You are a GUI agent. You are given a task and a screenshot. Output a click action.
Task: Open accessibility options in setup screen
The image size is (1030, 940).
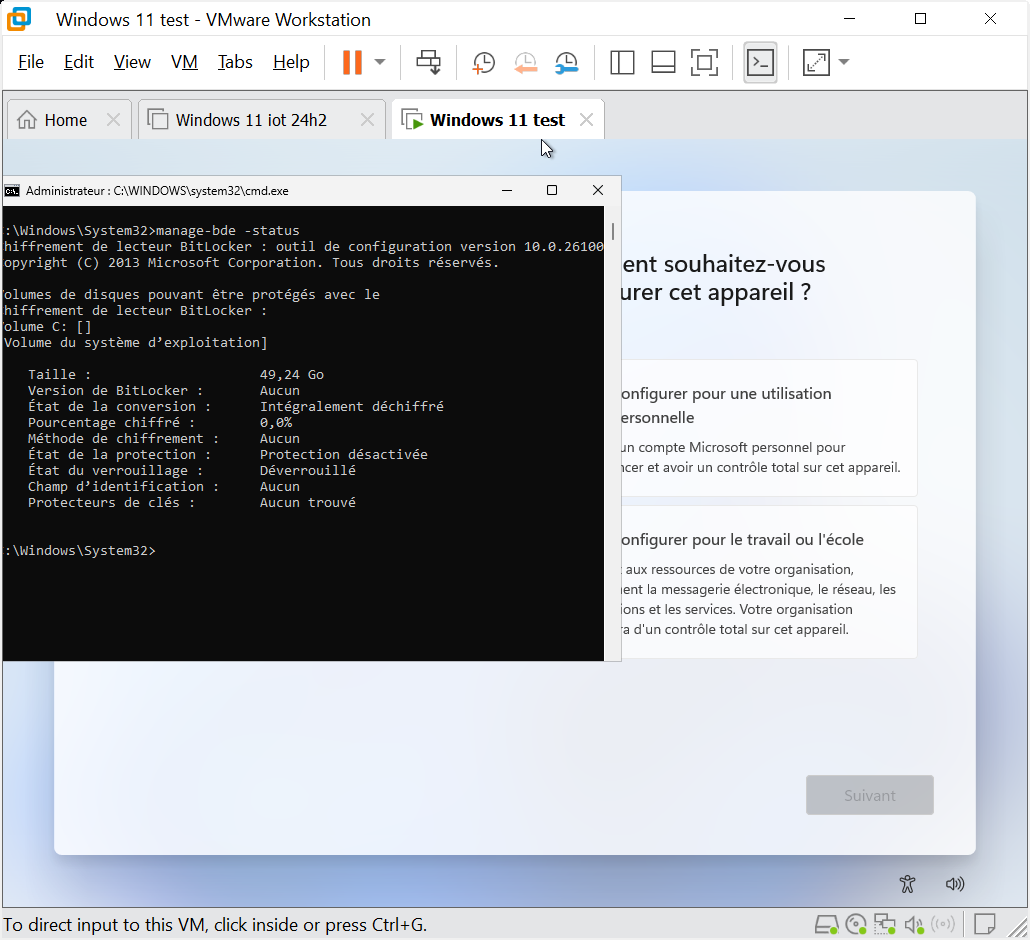907,884
